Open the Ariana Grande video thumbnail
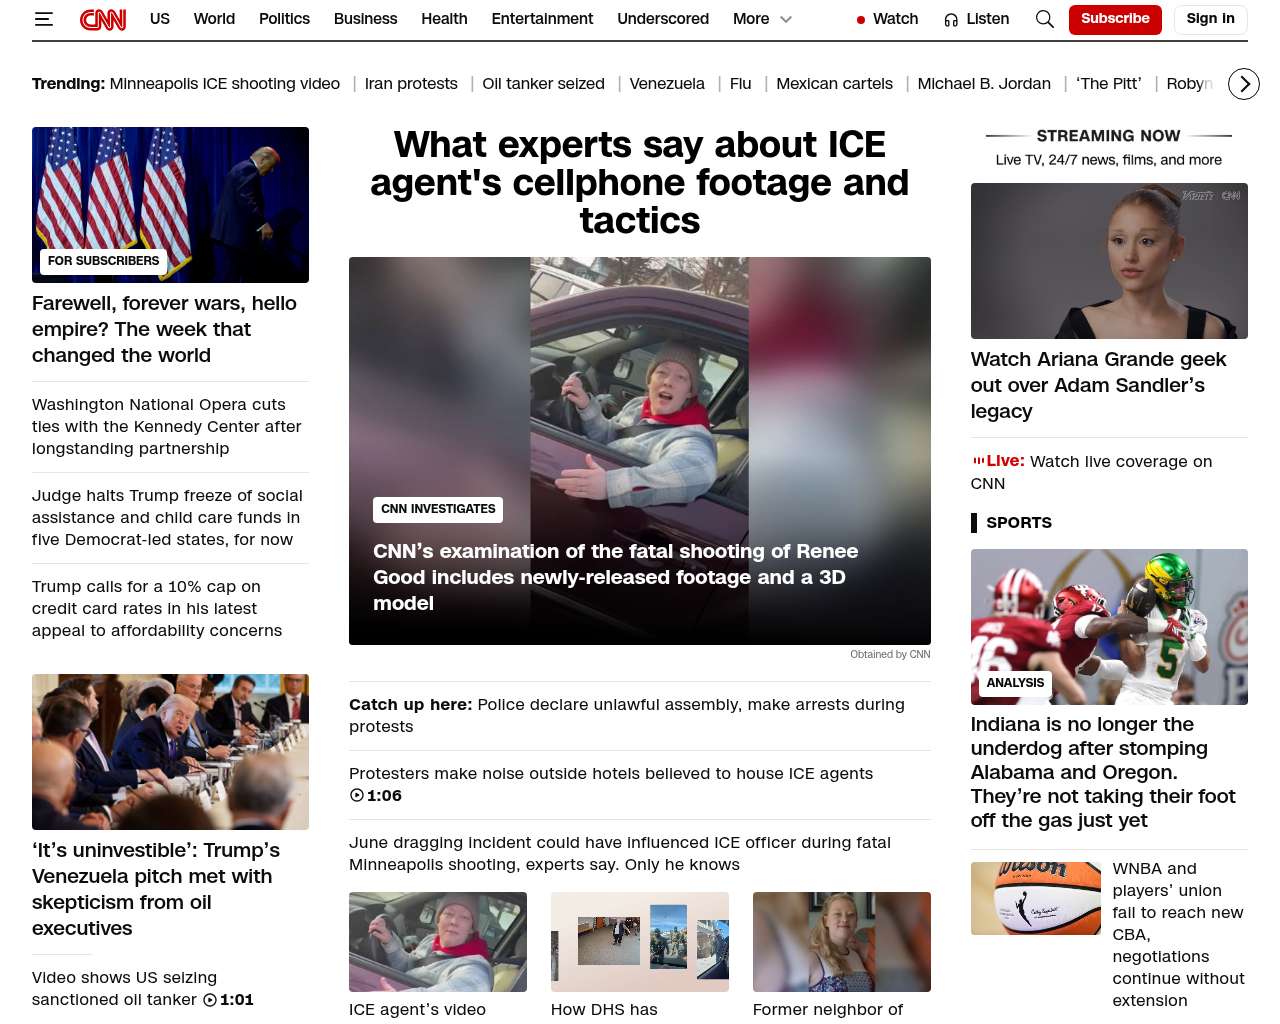Viewport: 1280px width, 1024px height. 1109,261
